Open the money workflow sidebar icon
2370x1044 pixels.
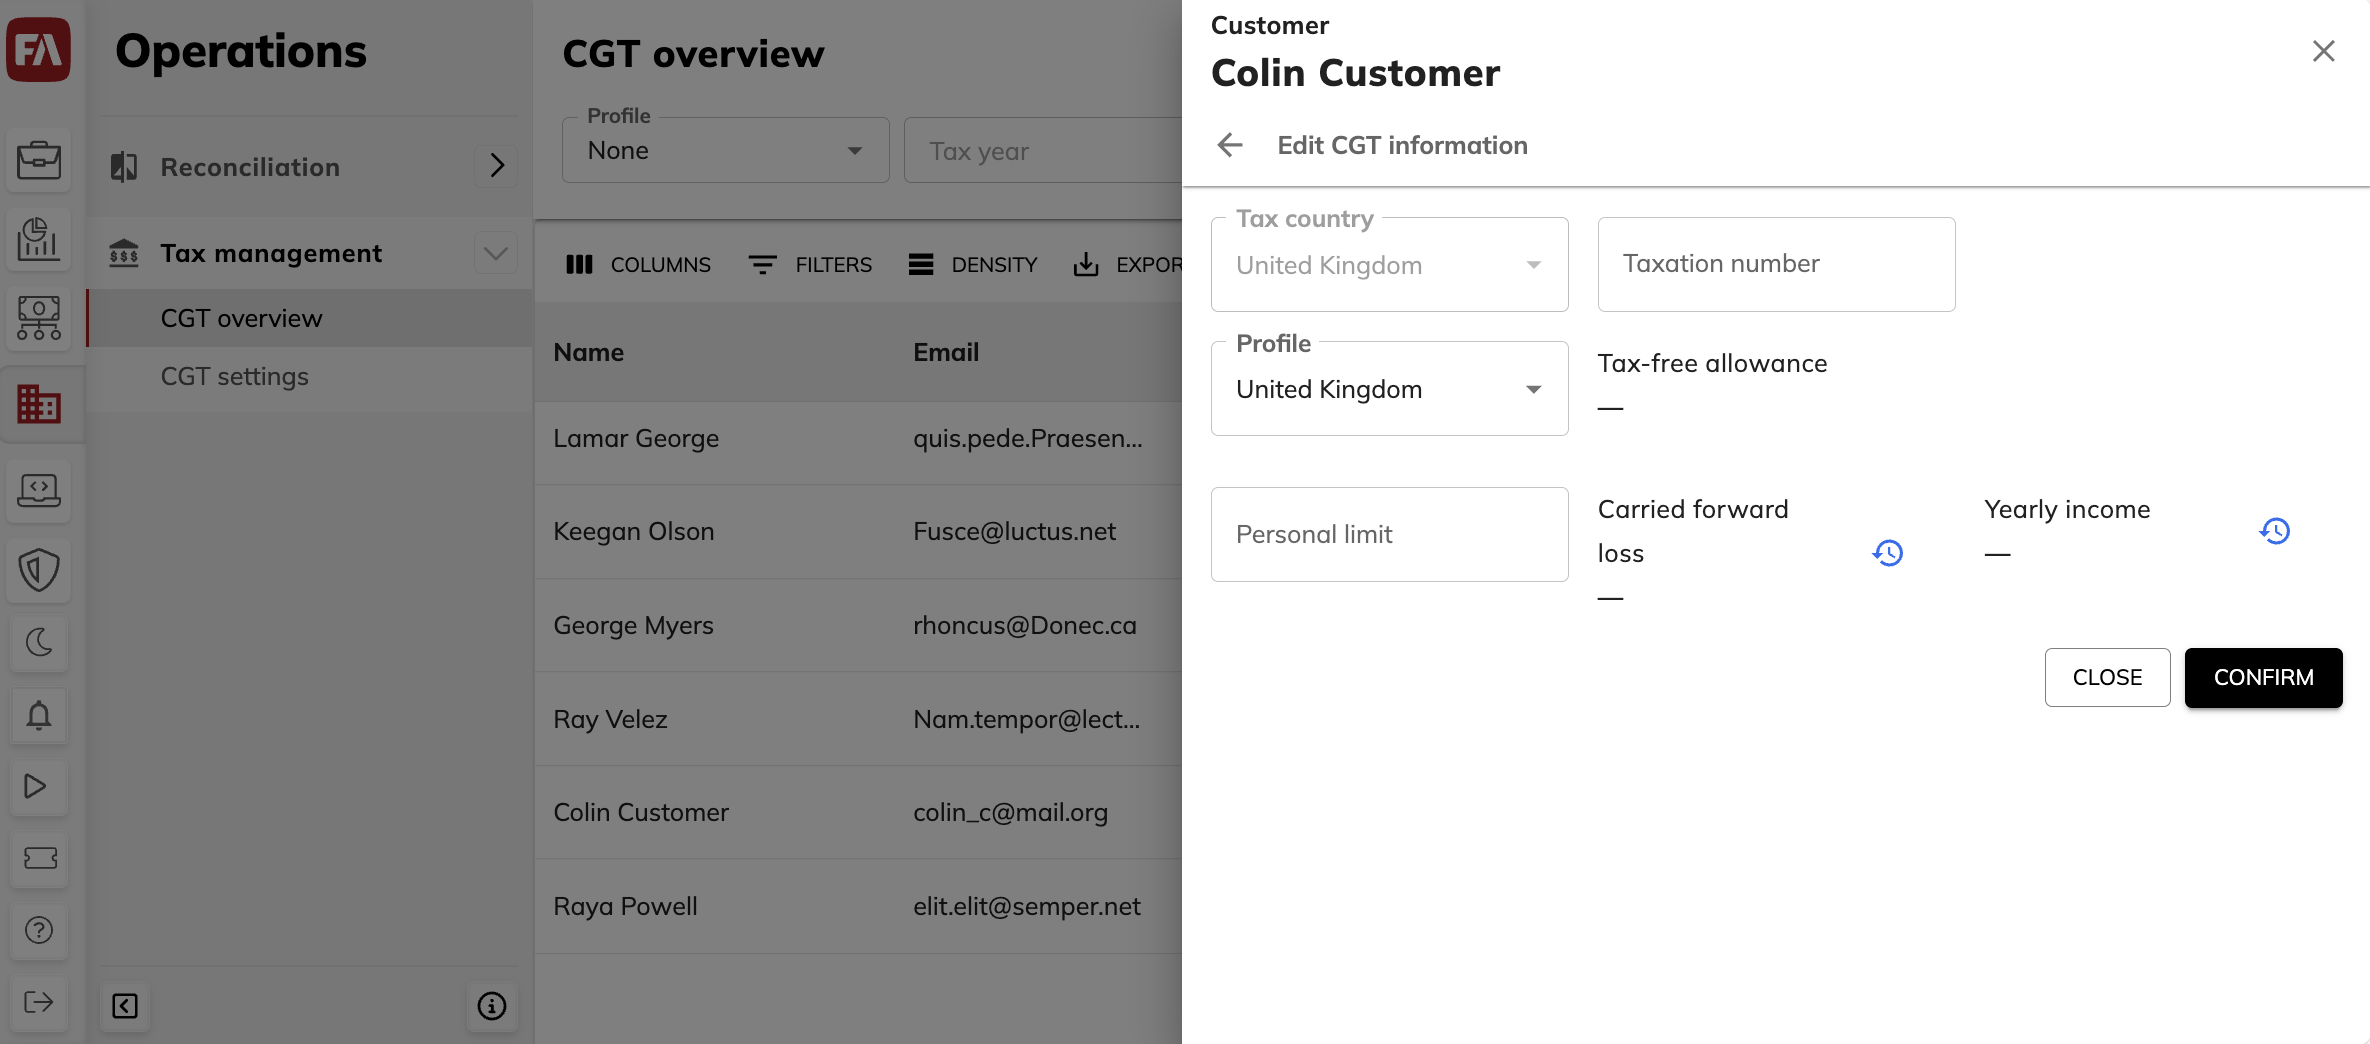coord(39,319)
